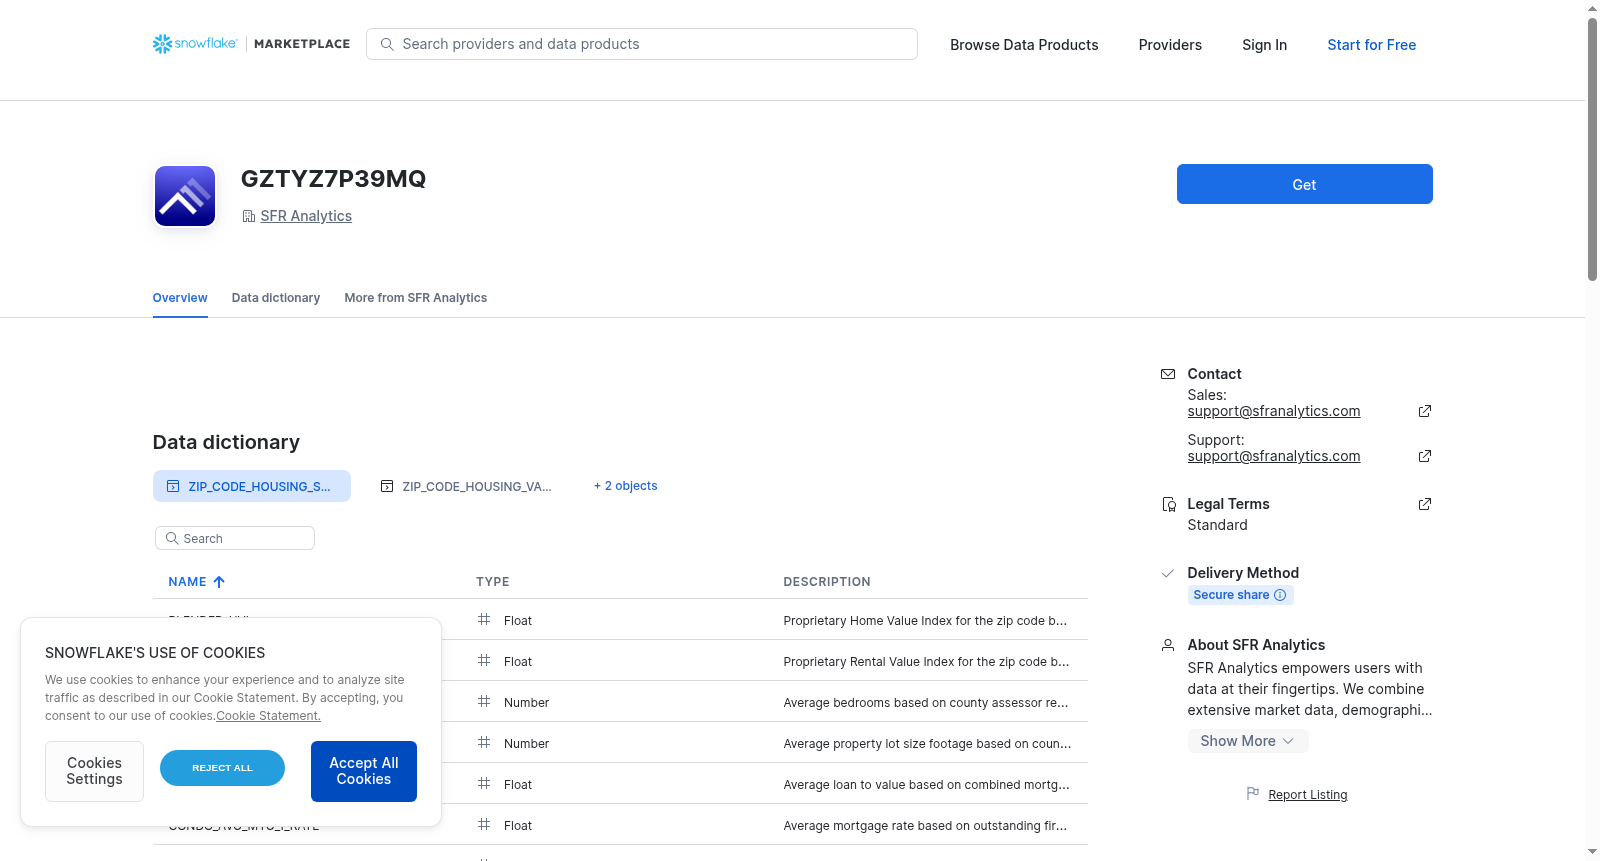Screen dimensions: 1600x861
Task: Open Legal Terms external link icon
Action: [1425, 504]
